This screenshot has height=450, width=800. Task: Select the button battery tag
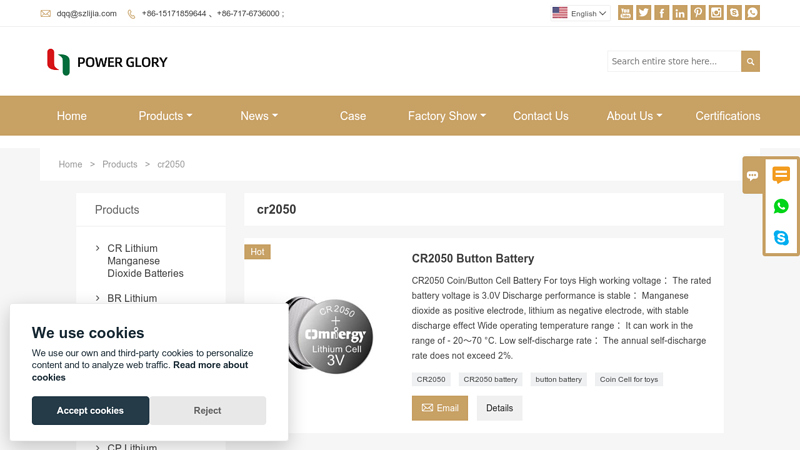tap(559, 380)
